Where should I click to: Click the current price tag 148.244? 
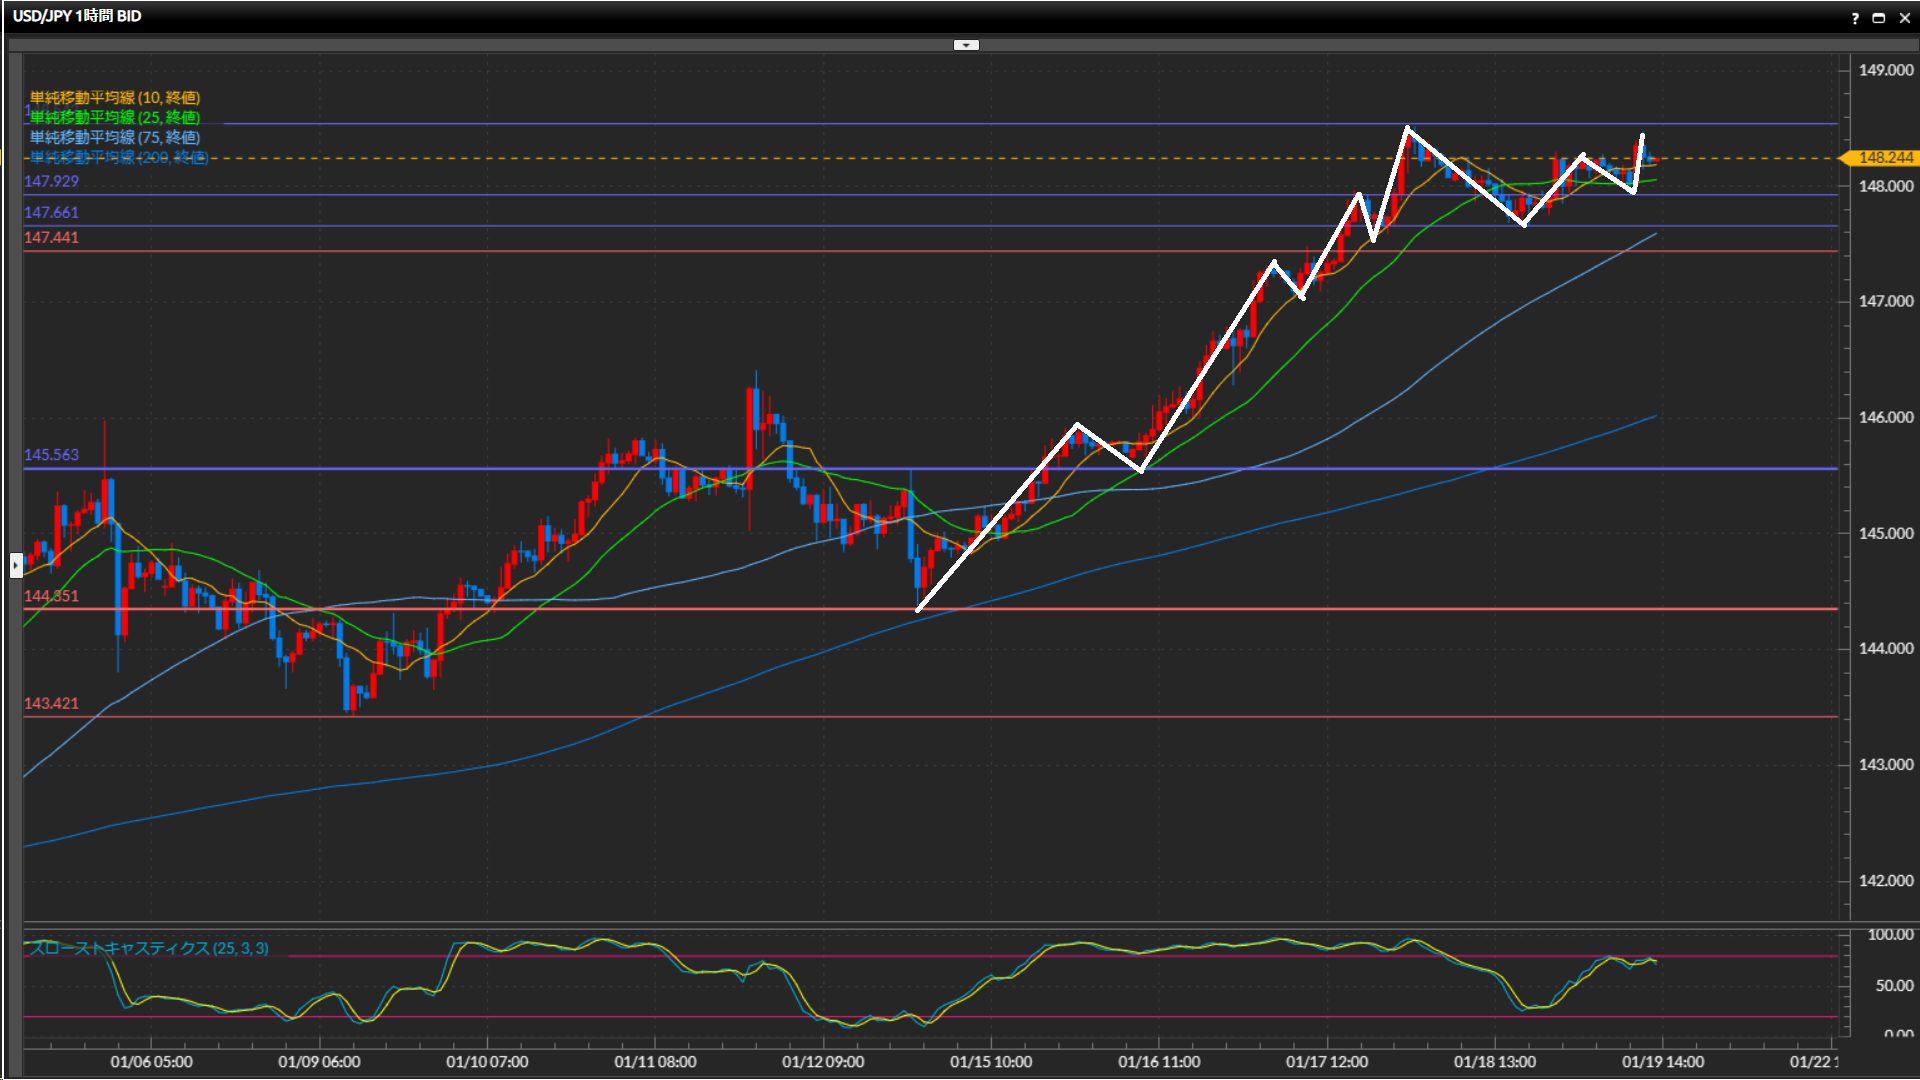1882,158
